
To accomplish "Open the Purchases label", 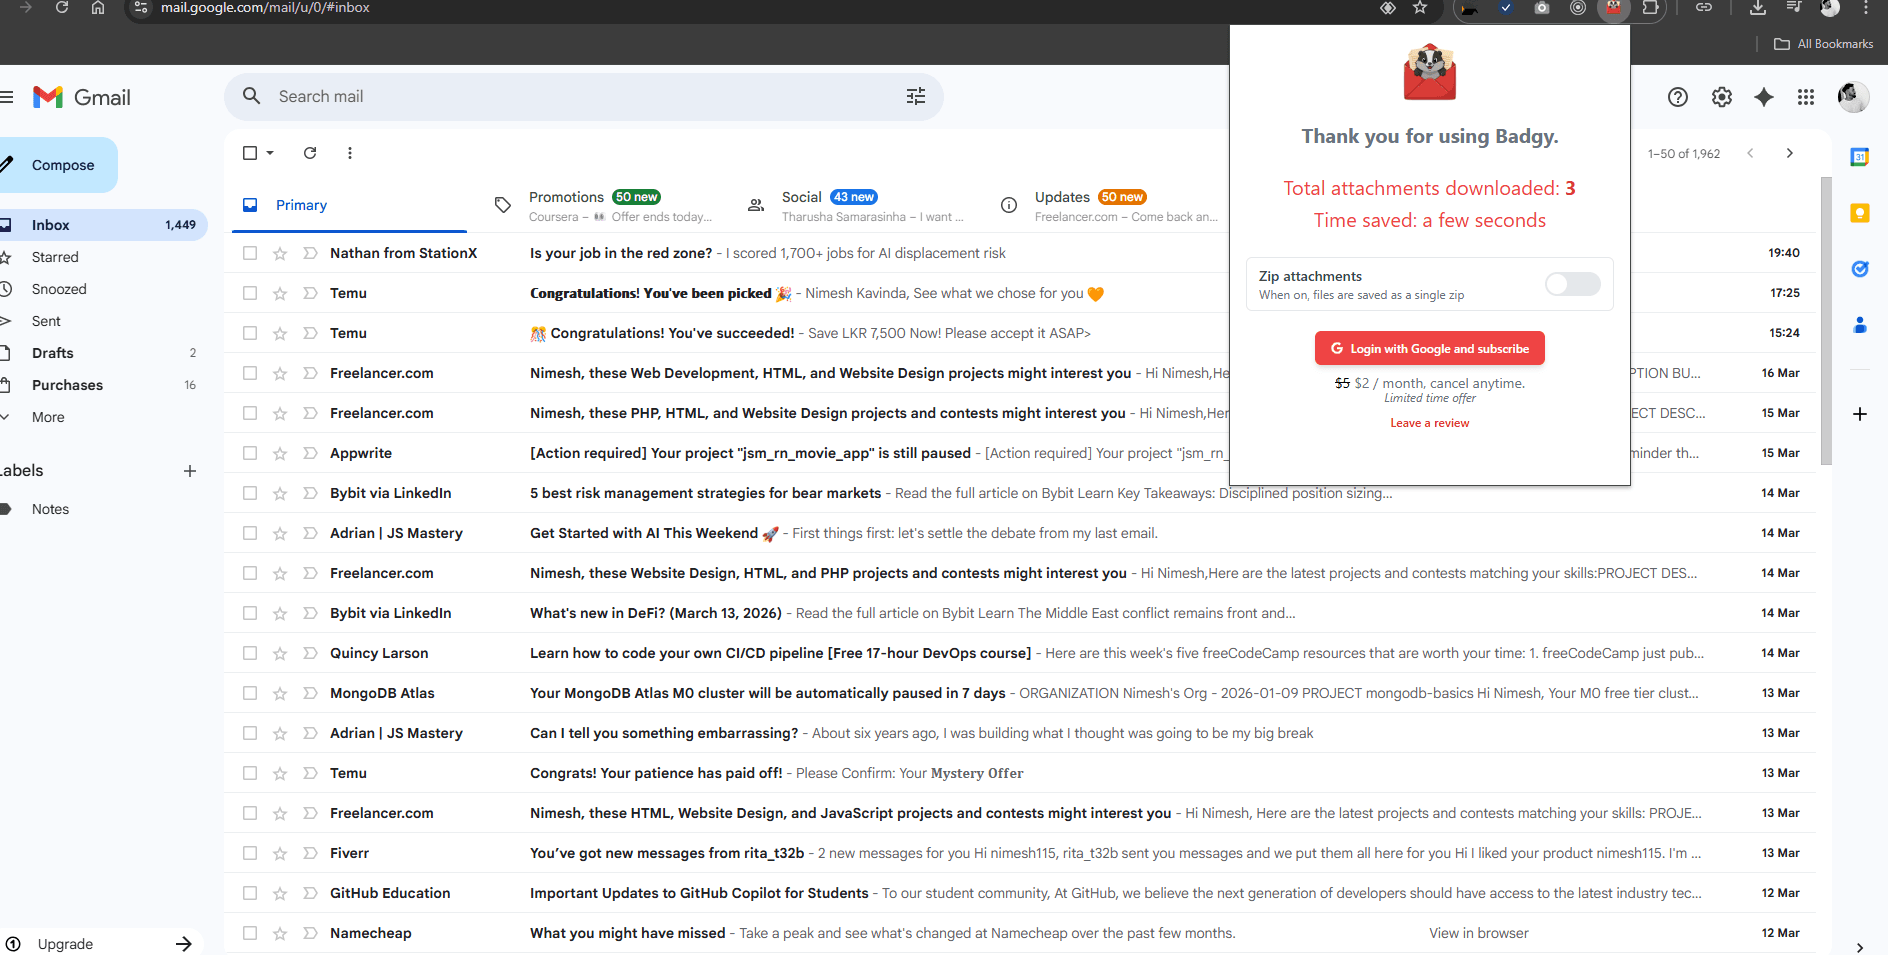I will point(67,385).
